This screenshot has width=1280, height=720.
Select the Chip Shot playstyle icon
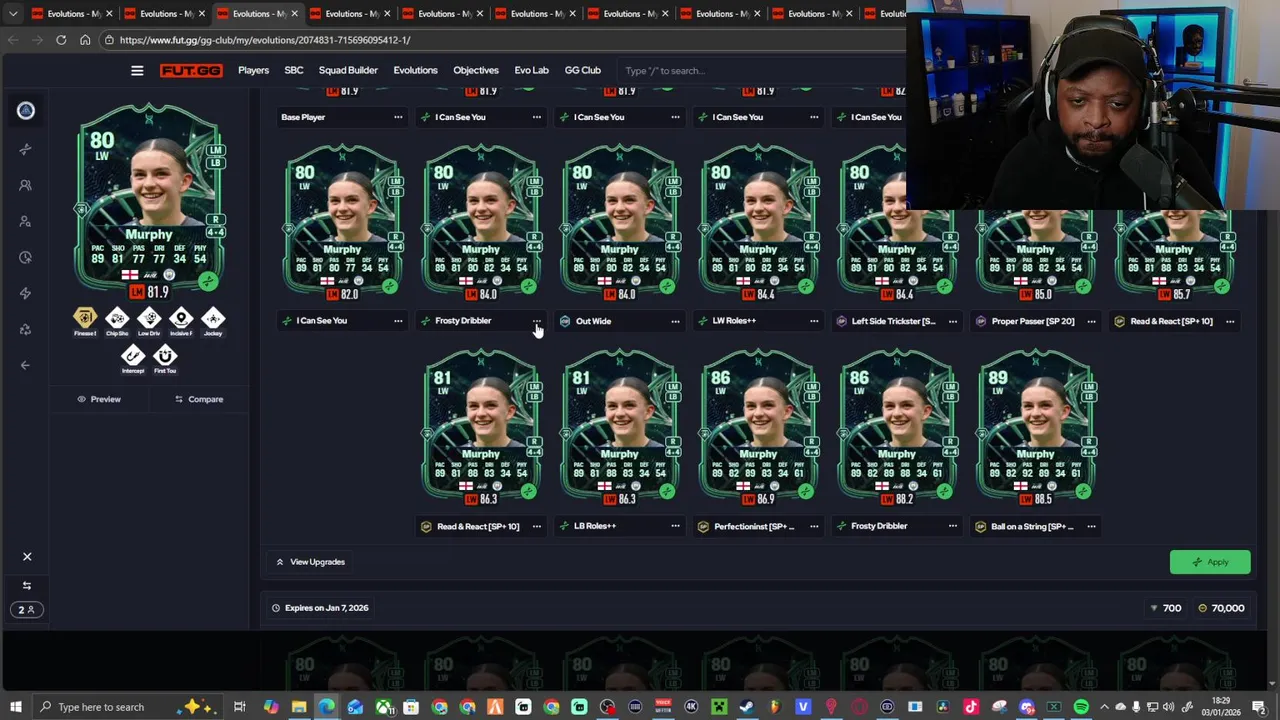(117, 322)
